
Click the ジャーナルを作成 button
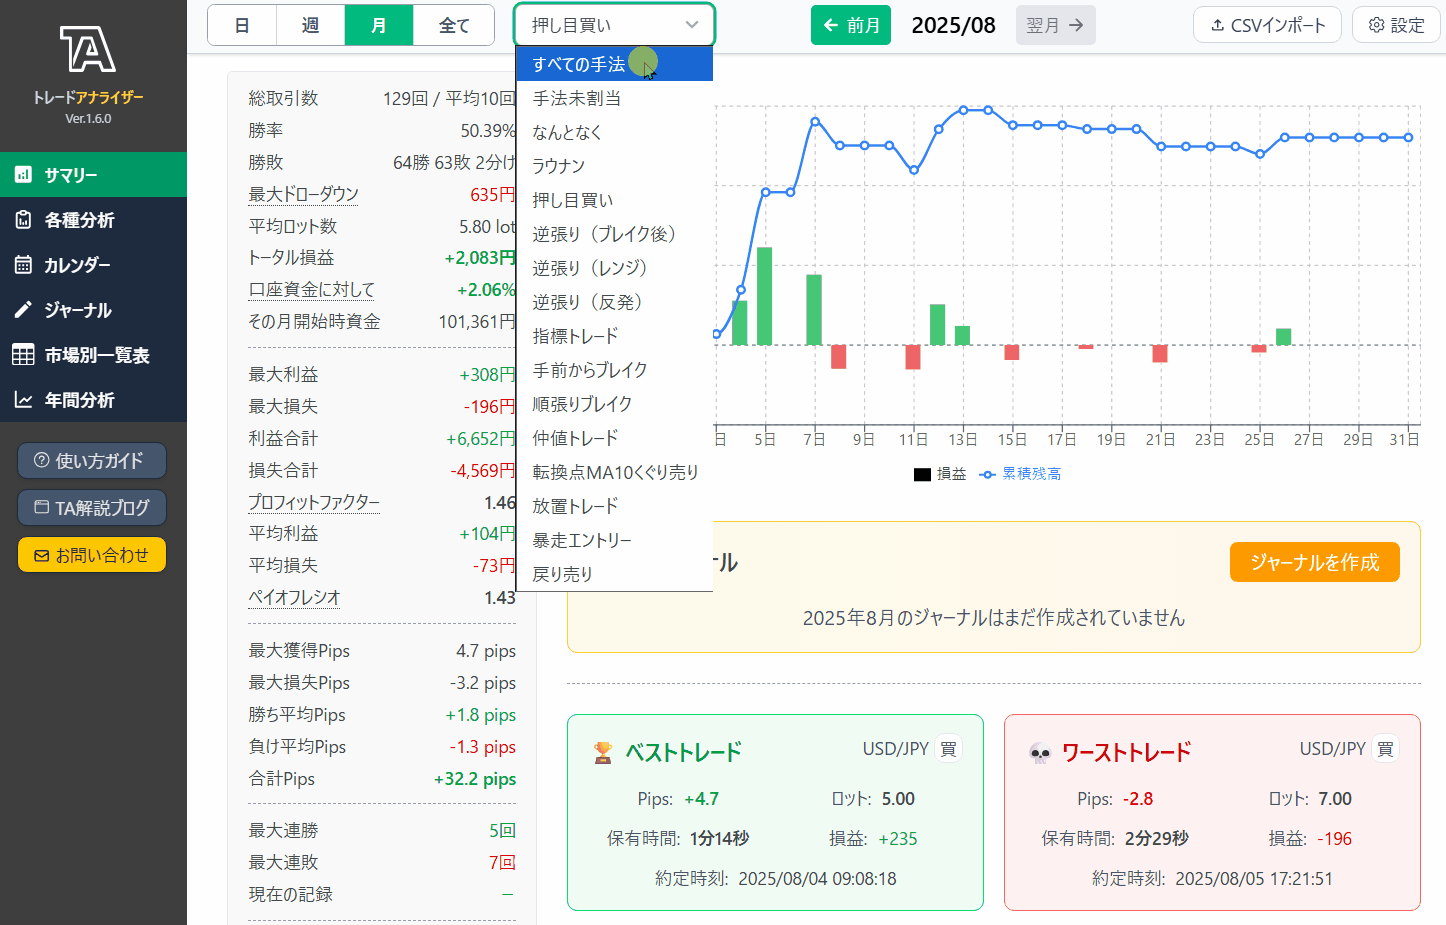[x=1314, y=562]
